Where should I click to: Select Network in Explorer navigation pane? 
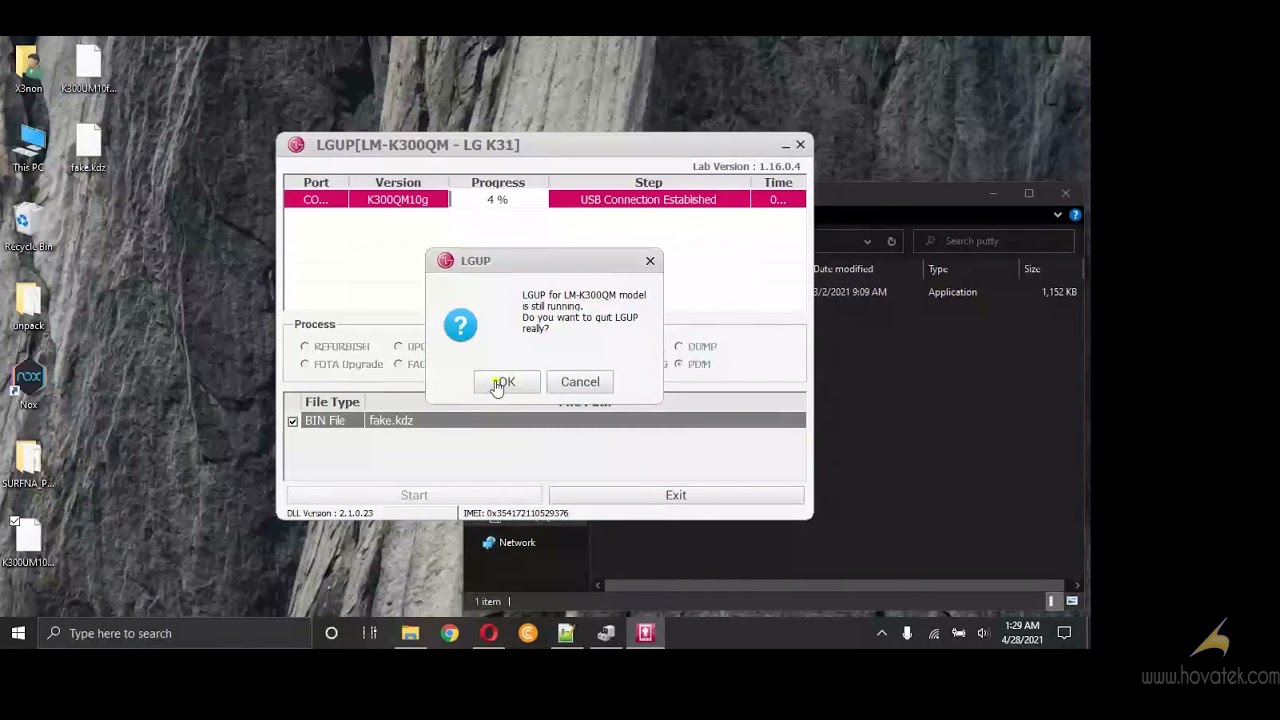pos(517,543)
